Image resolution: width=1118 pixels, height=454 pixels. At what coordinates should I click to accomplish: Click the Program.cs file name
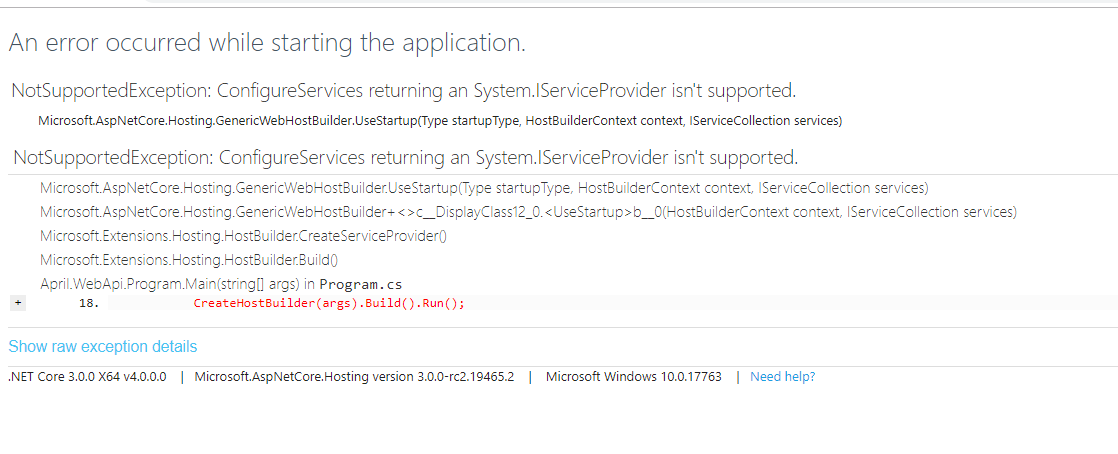pyautogui.click(x=361, y=284)
